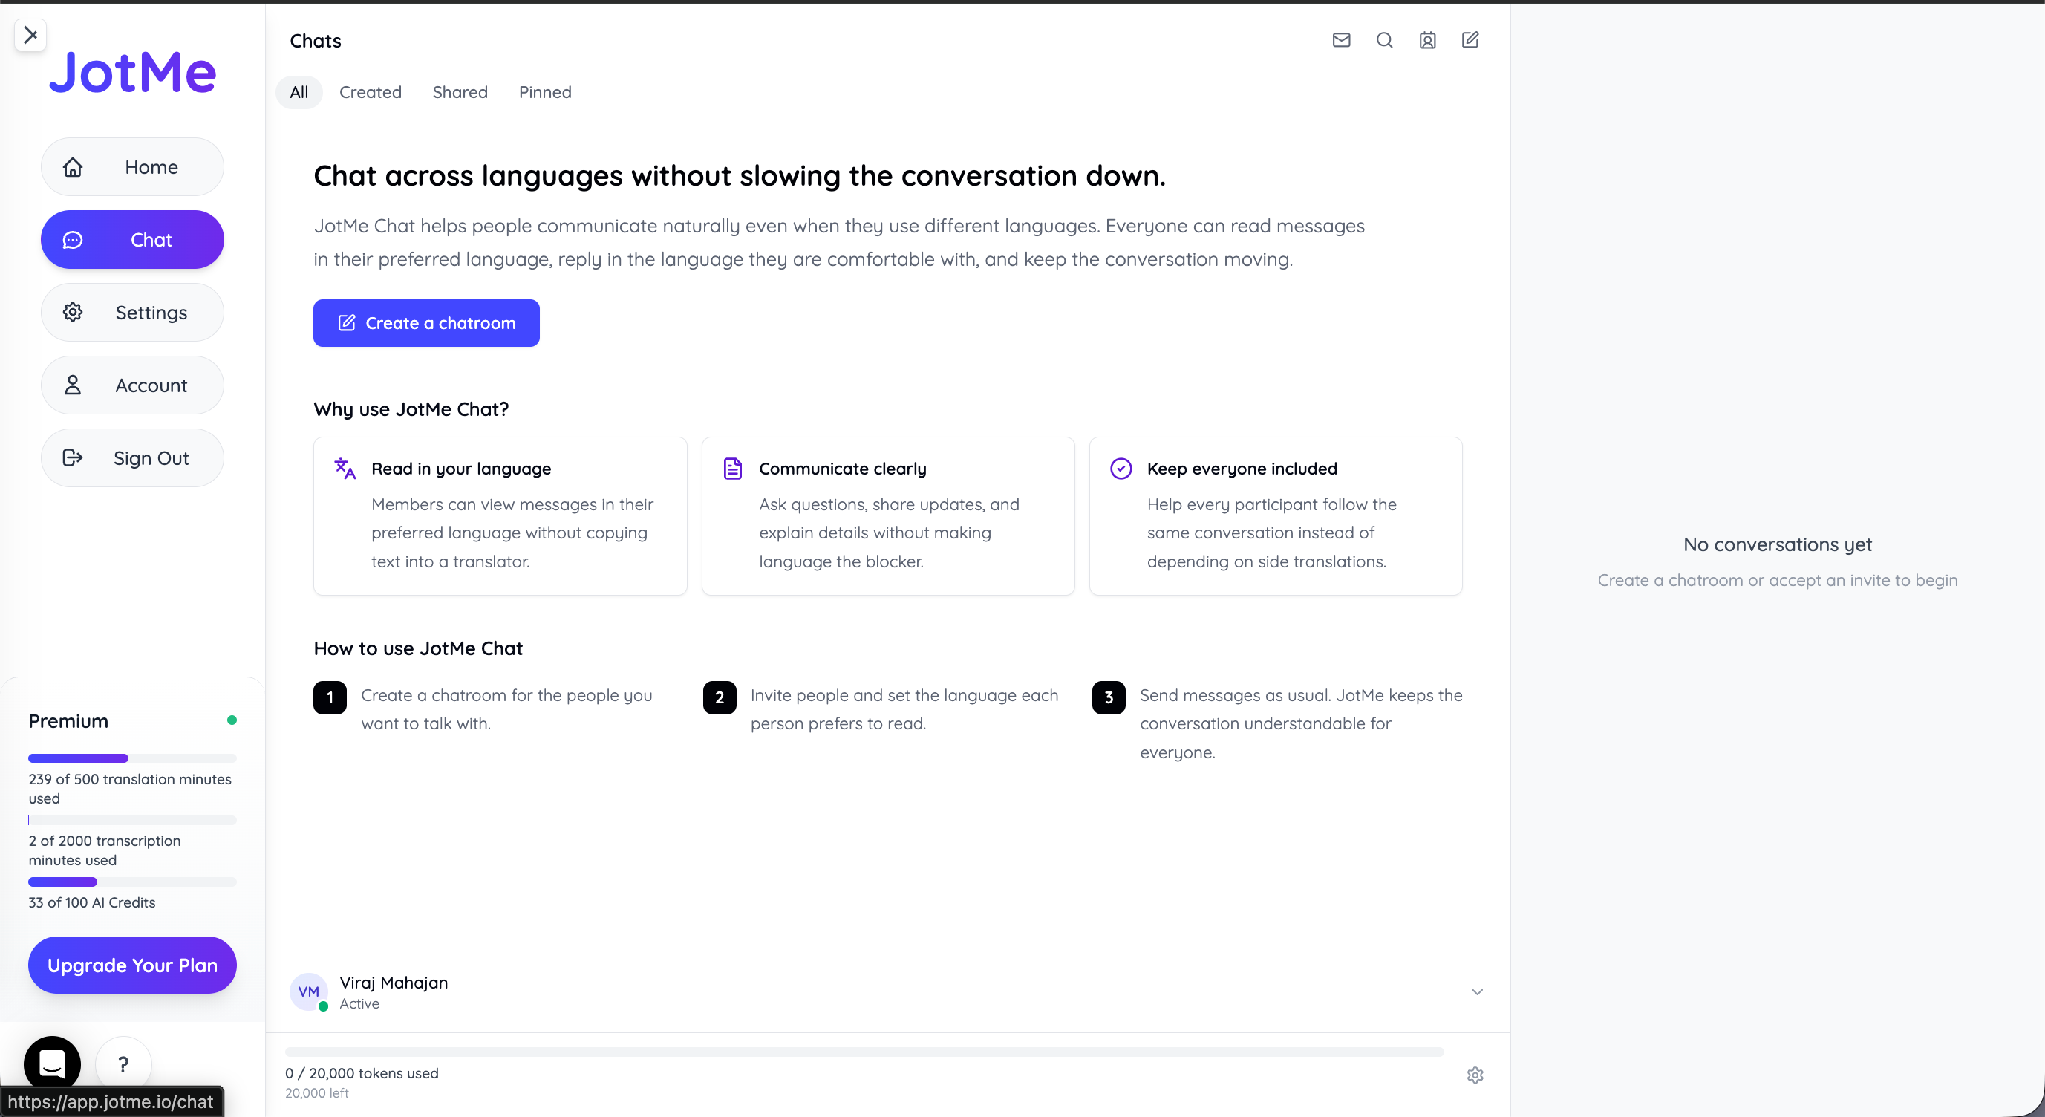Click the Settings gear icon in sidebar

[73, 312]
